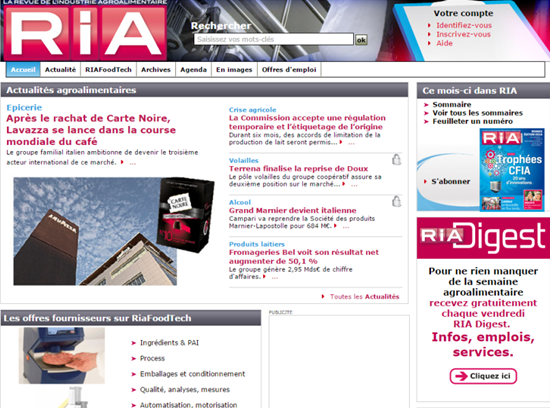Click the burger press machine thumbnail
550x408 pixels.
tap(62, 356)
